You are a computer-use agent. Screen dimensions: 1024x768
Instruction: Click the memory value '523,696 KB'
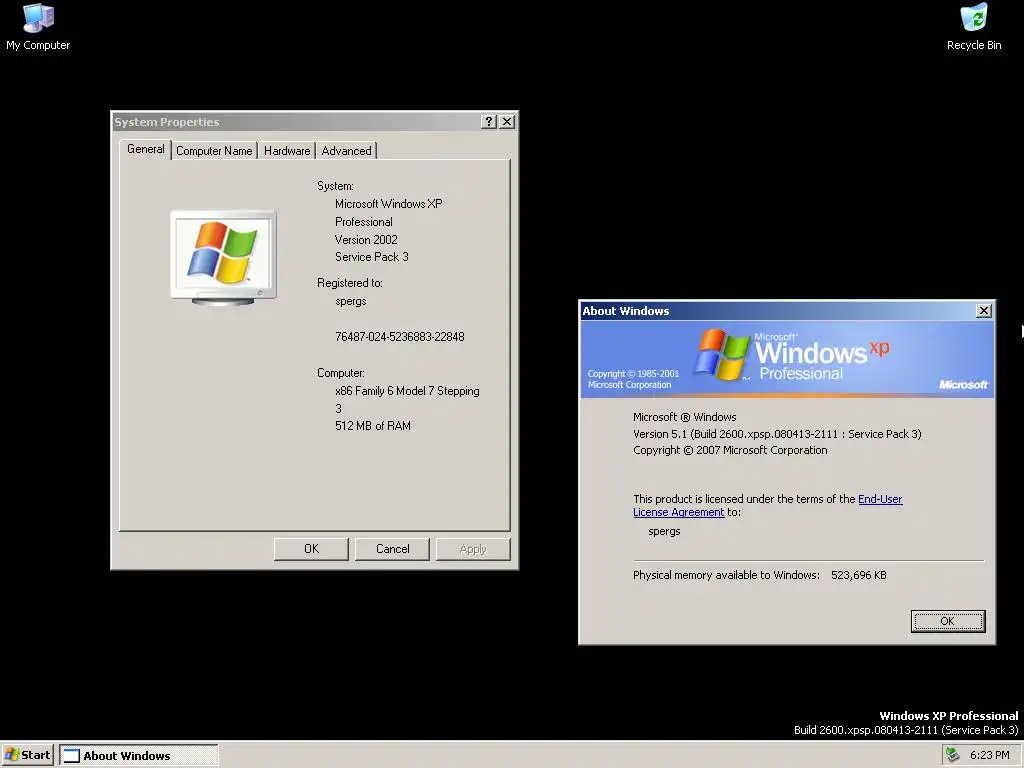[x=859, y=575]
